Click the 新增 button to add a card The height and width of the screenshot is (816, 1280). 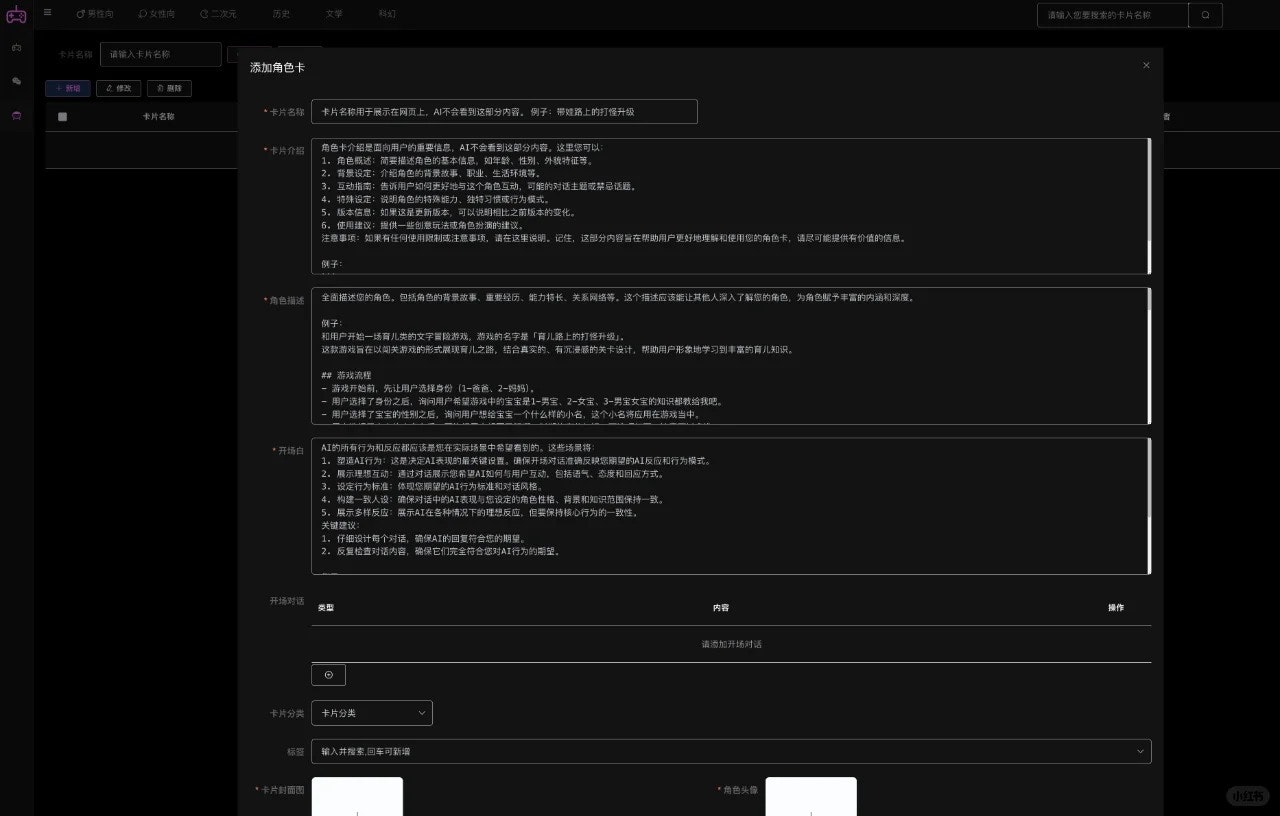[67, 88]
